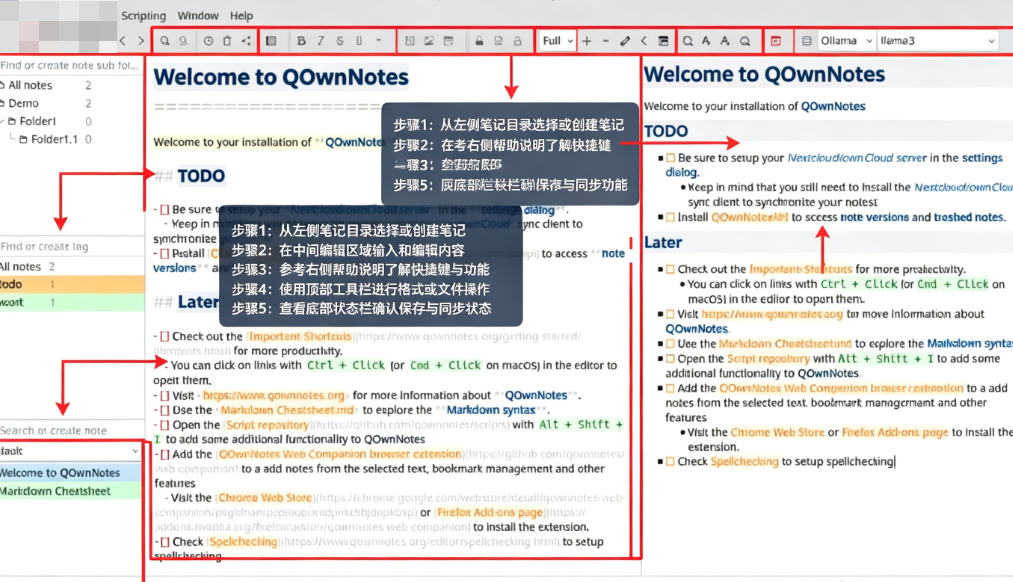The height and width of the screenshot is (582, 1013).
Task: Apply strikethrough with the S icon
Action: coord(340,41)
